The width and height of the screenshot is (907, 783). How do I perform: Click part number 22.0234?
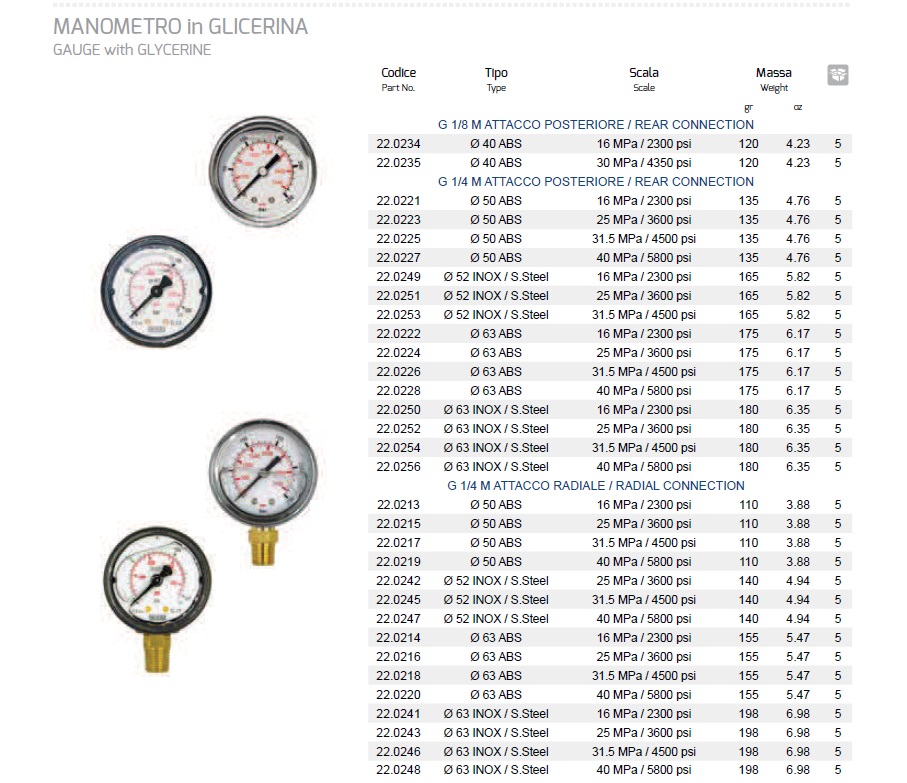click(x=397, y=144)
